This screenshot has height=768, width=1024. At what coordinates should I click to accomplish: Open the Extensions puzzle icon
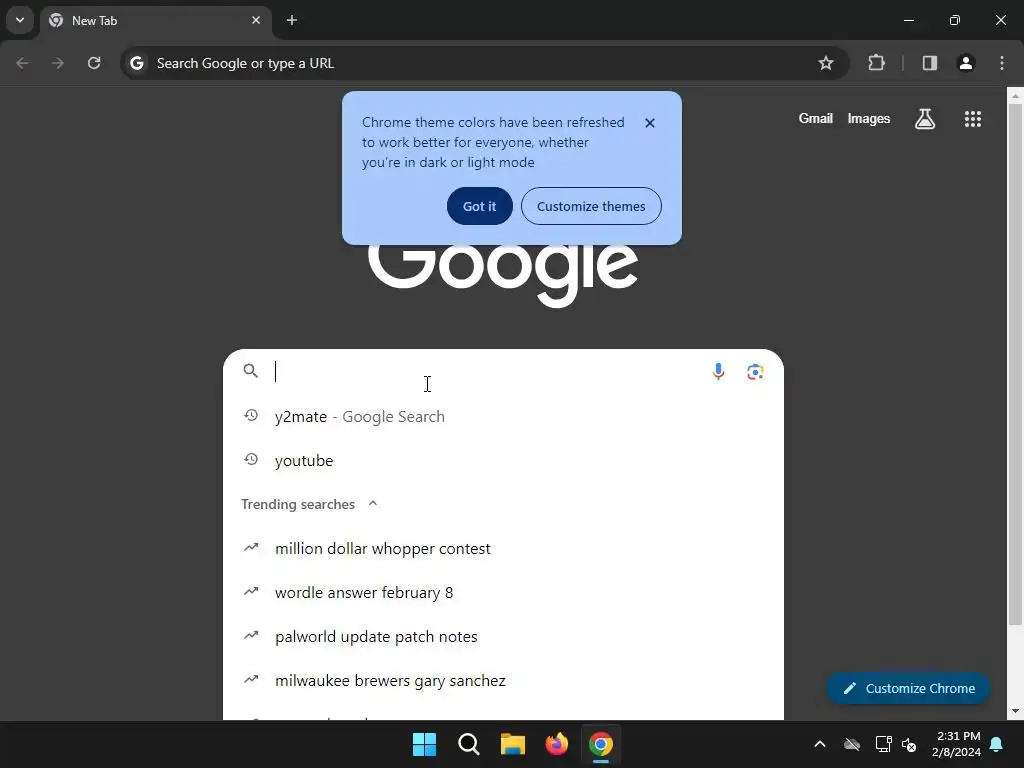[876, 63]
